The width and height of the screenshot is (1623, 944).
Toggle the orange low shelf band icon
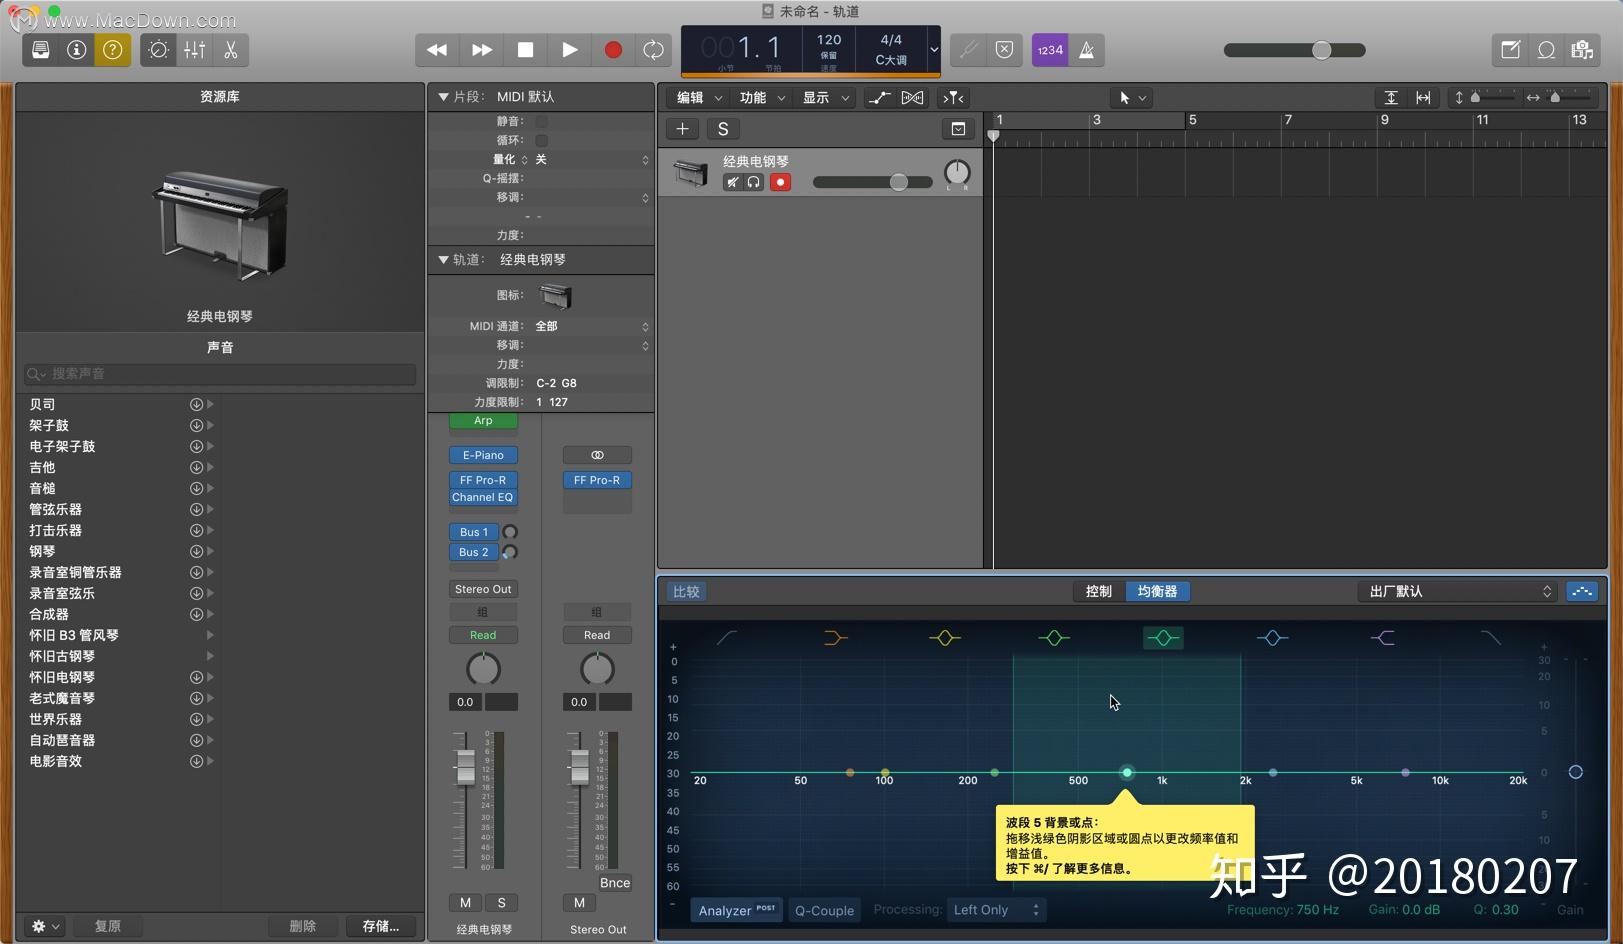point(835,638)
